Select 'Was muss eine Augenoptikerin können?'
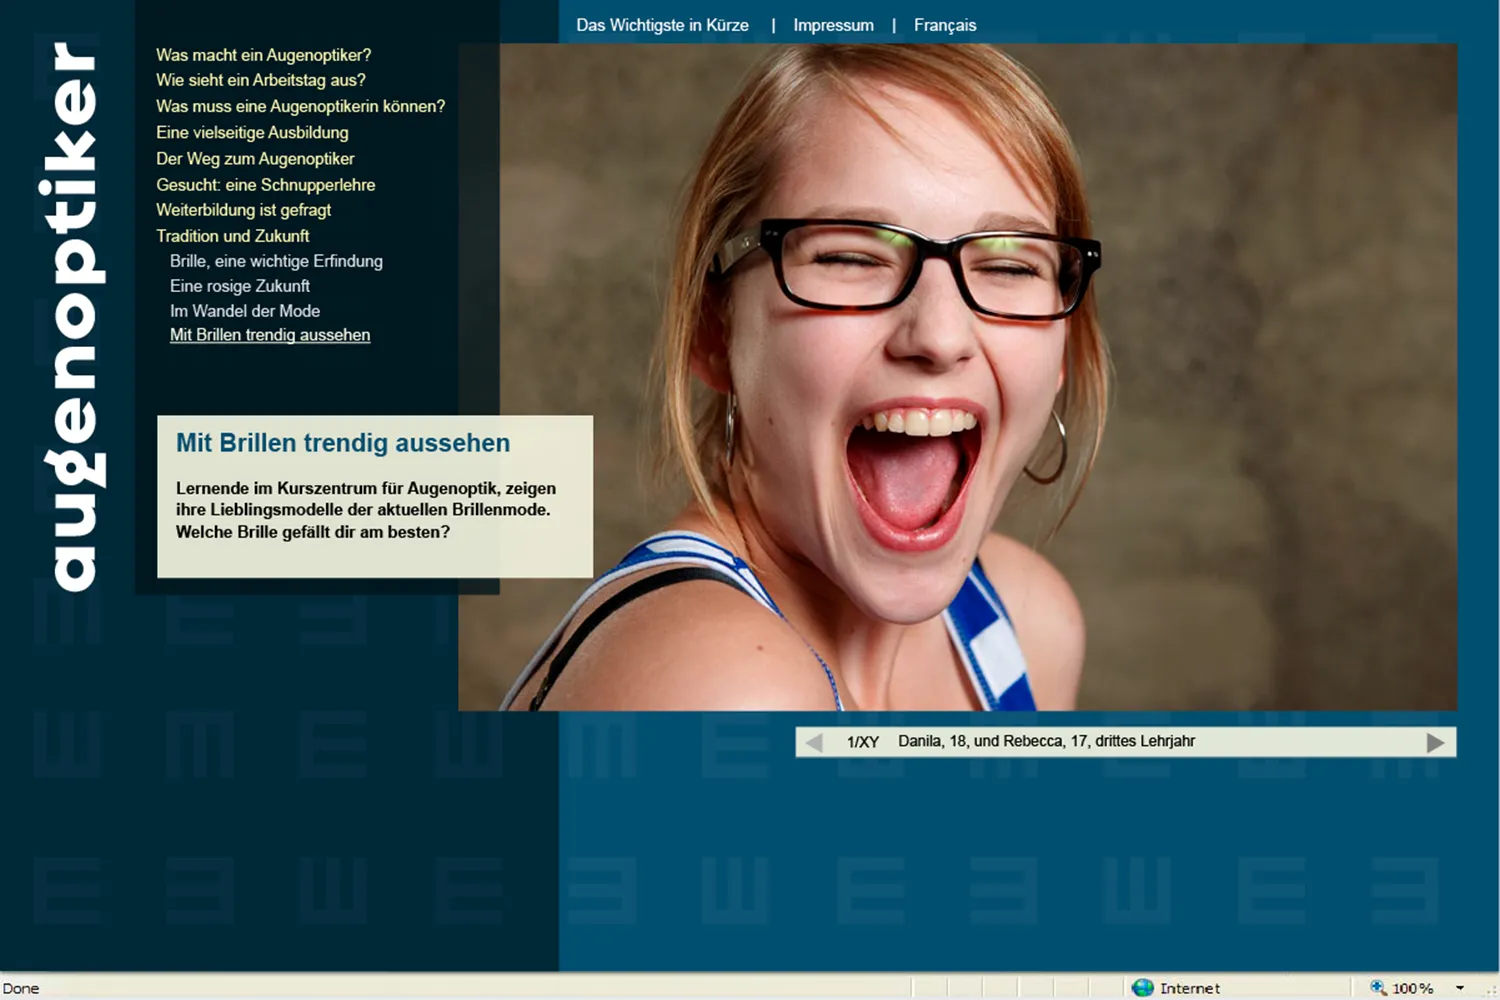 click(300, 106)
